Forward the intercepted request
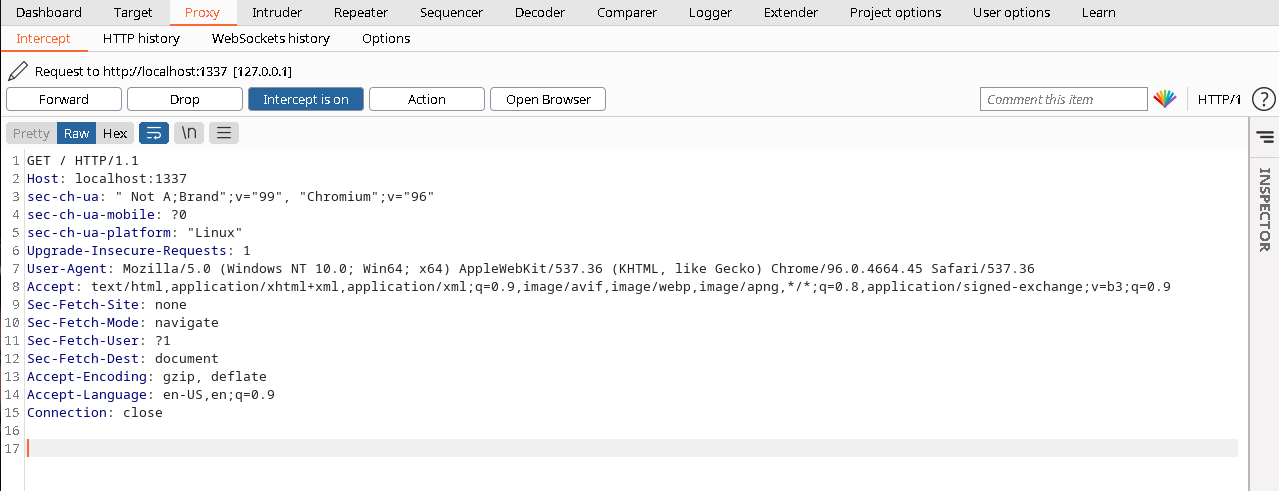1279x491 pixels. [x=64, y=99]
